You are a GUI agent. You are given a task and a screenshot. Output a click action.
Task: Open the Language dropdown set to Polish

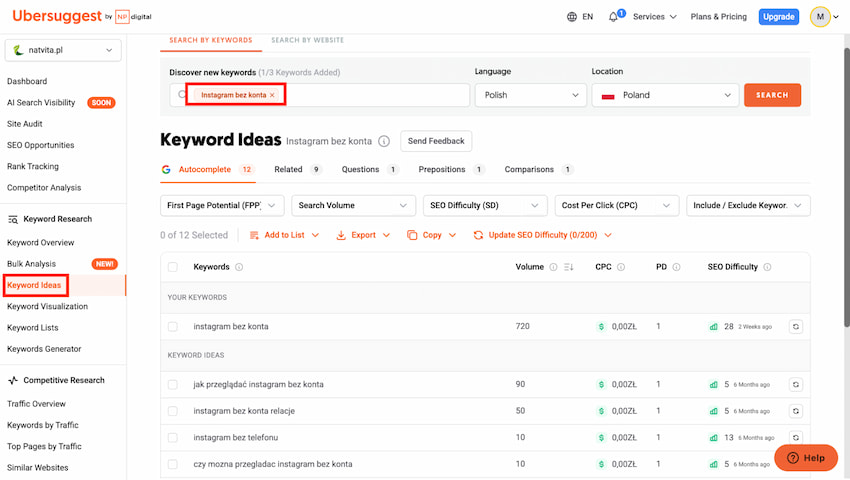tap(531, 95)
